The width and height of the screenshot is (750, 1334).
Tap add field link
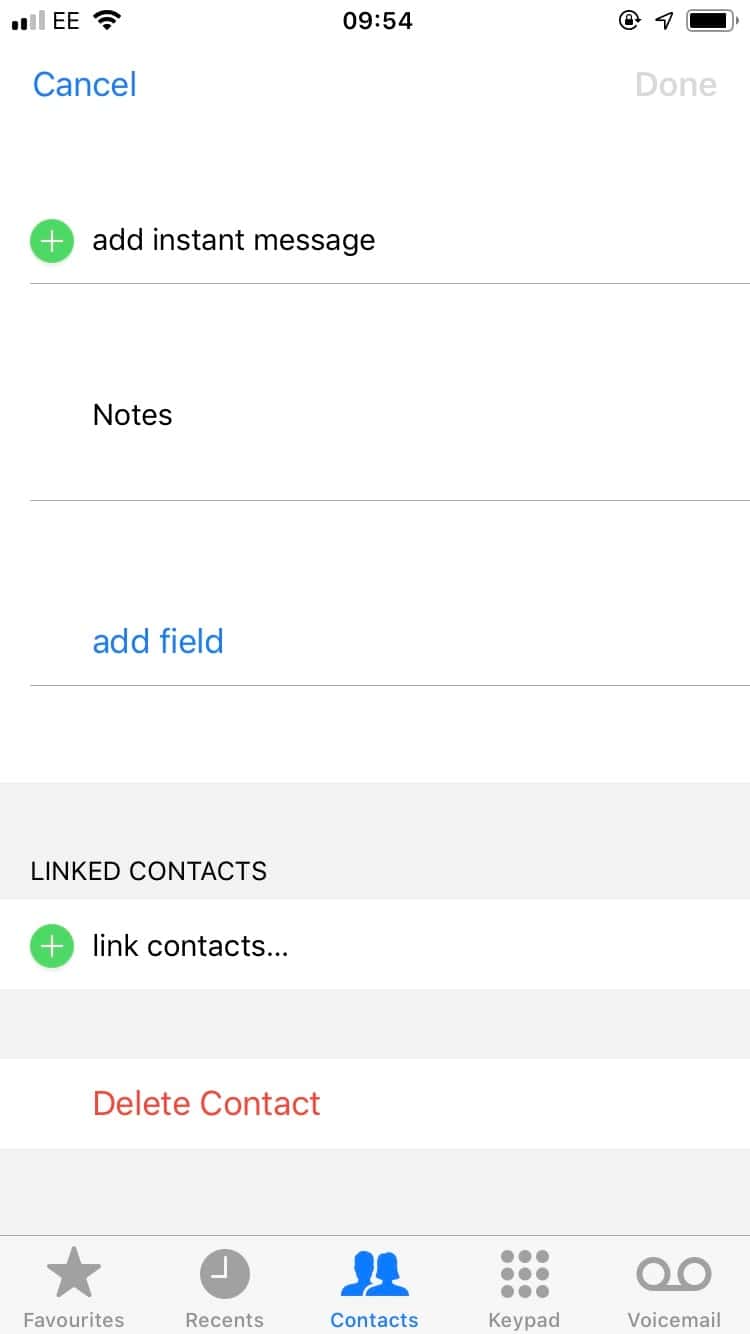click(158, 641)
